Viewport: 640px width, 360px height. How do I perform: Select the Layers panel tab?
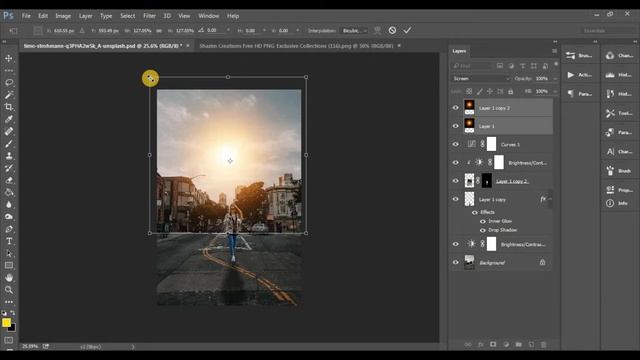pyautogui.click(x=459, y=51)
